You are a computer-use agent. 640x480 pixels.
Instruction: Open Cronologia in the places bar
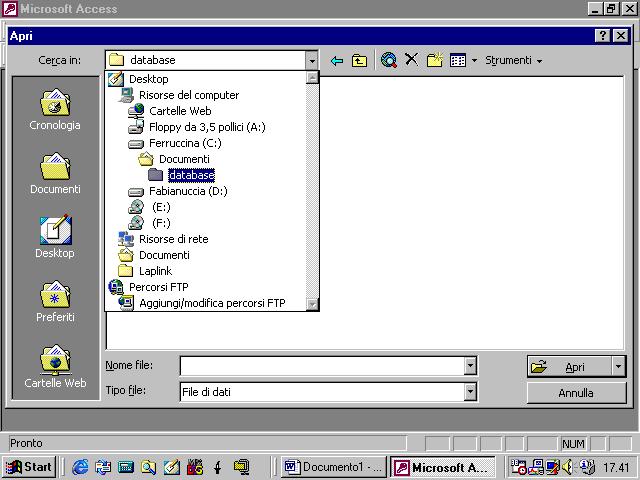coord(55,109)
